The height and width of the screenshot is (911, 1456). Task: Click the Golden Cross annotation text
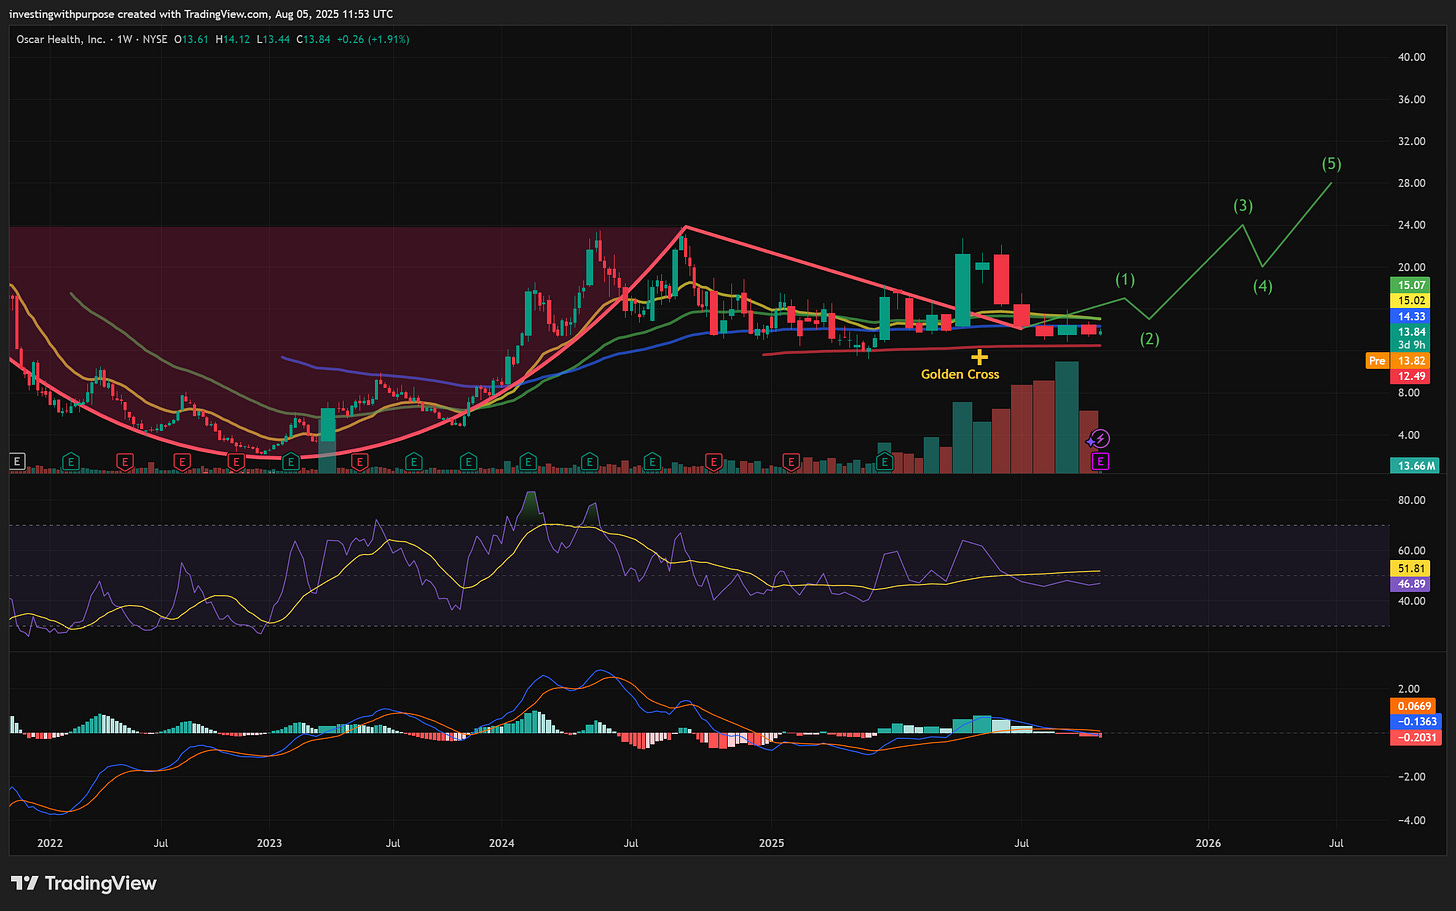(x=960, y=374)
